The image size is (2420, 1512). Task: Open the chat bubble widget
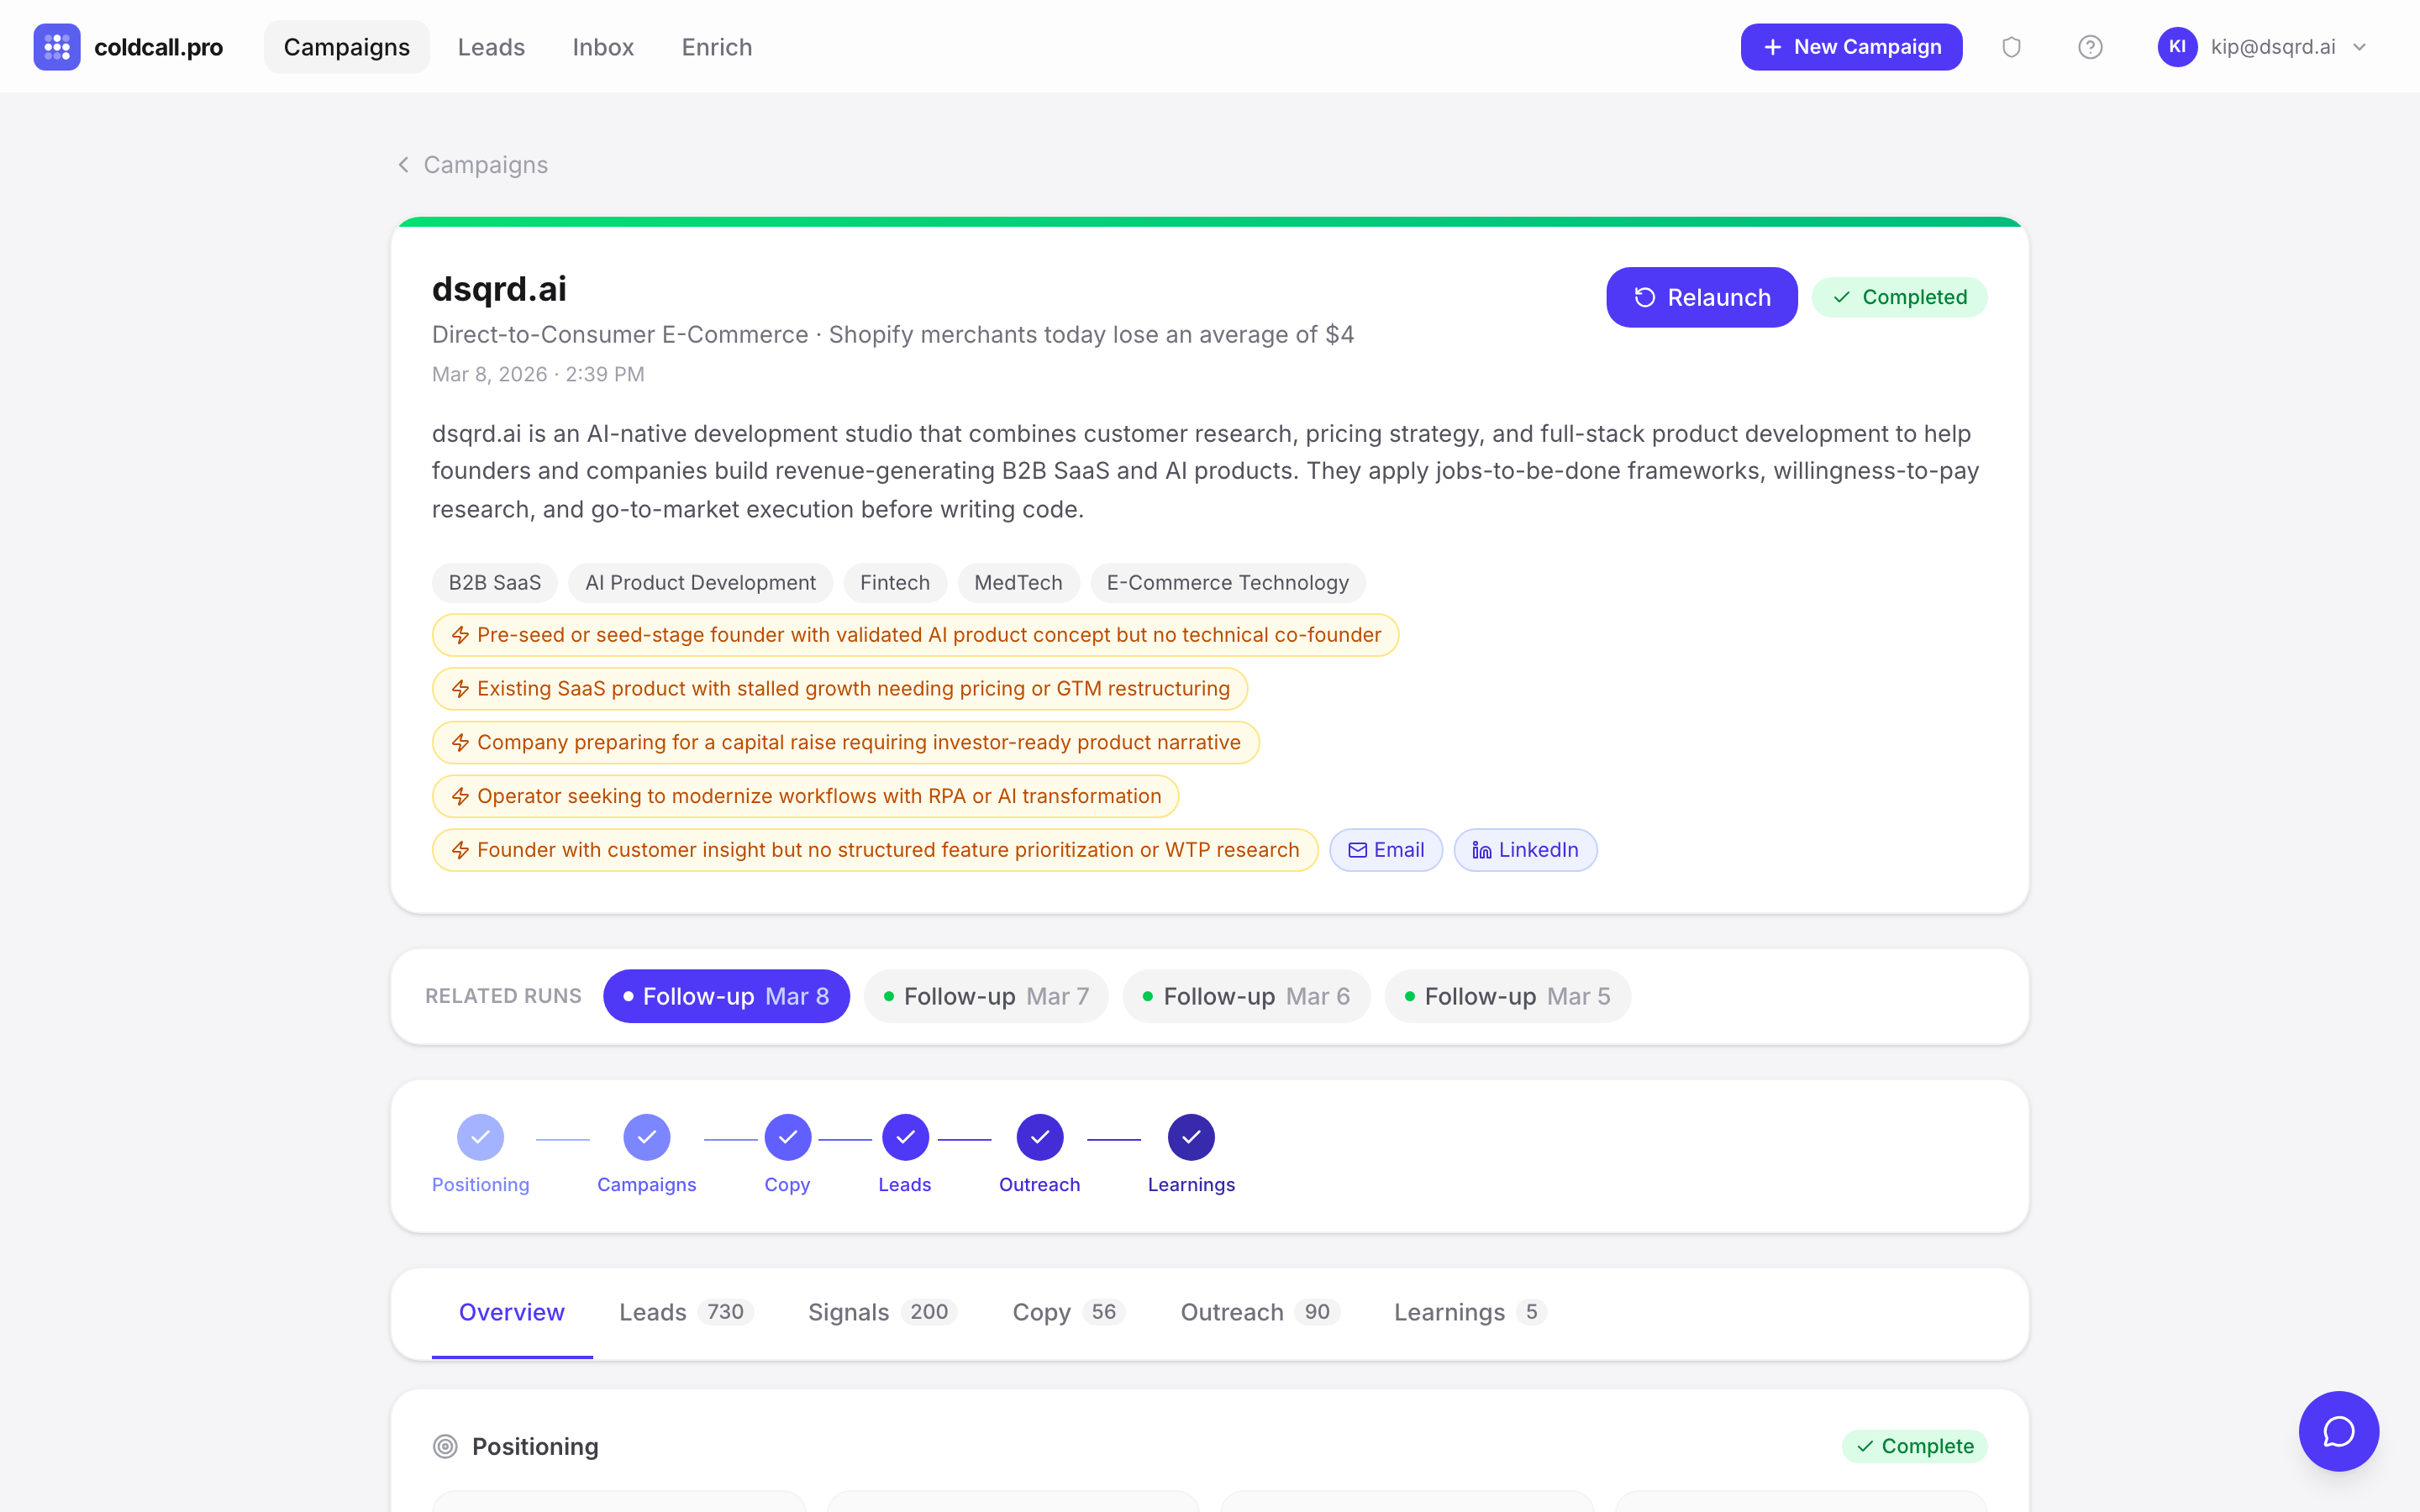pyautogui.click(x=2338, y=1431)
